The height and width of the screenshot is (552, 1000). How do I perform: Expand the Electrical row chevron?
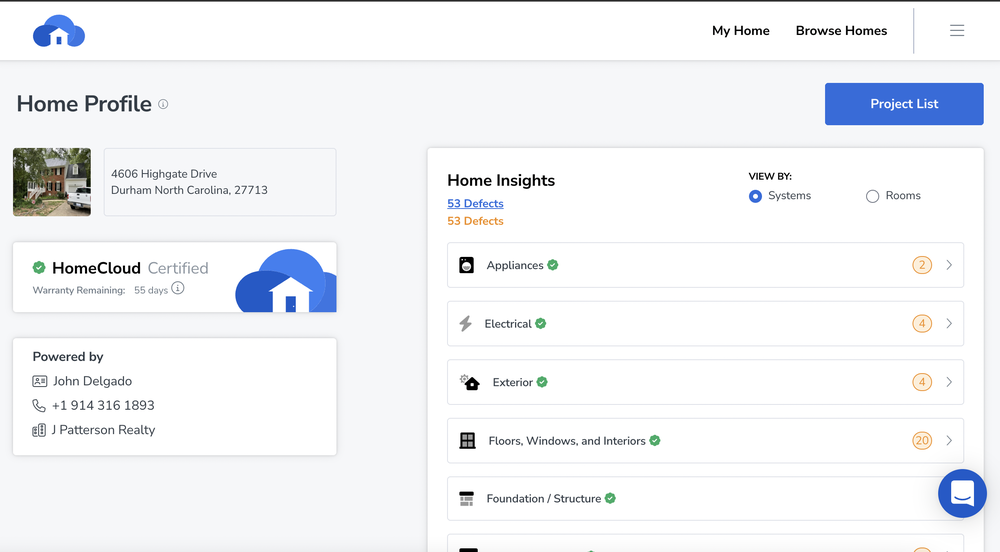point(949,323)
